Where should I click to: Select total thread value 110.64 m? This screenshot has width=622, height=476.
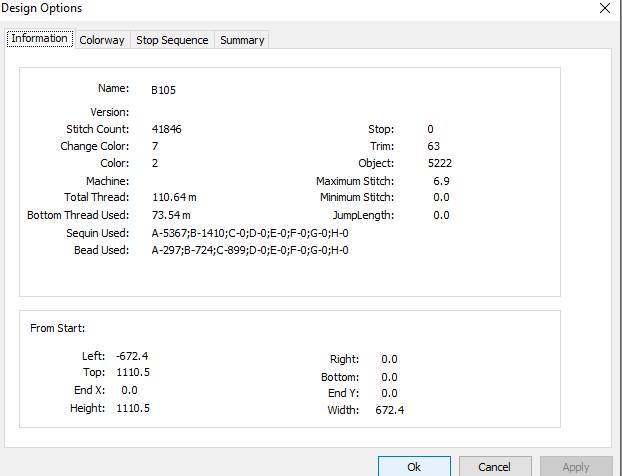tap(174, 197)
